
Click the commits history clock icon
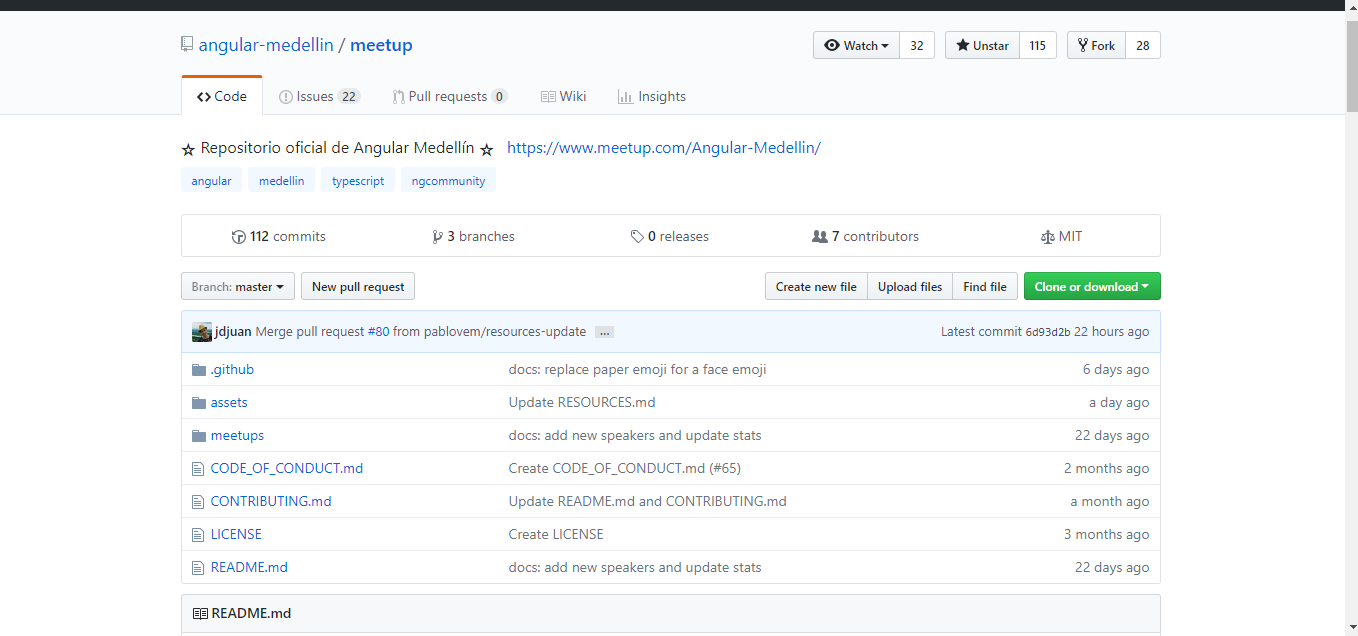[x=238, y=237]
